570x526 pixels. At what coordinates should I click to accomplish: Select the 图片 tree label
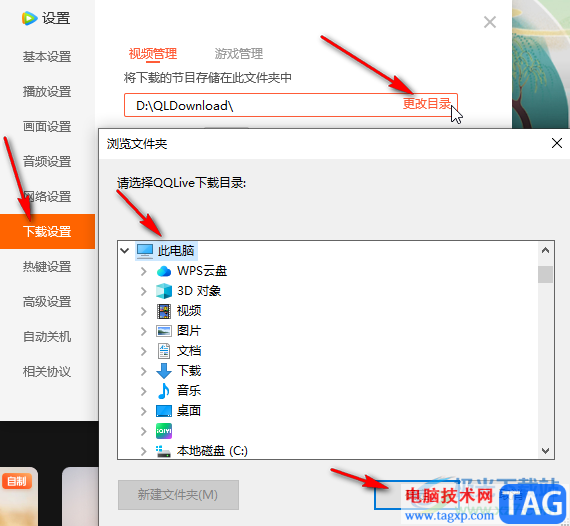[189, 331]
